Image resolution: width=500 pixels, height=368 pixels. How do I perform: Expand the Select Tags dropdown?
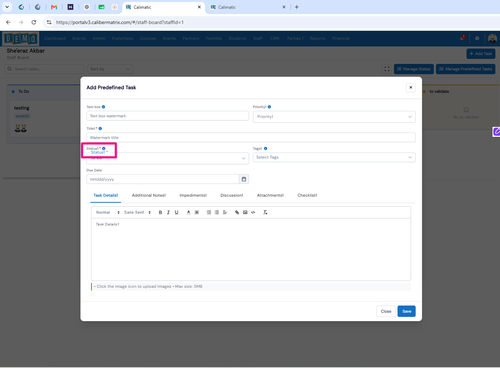click(x=334, y=157)
